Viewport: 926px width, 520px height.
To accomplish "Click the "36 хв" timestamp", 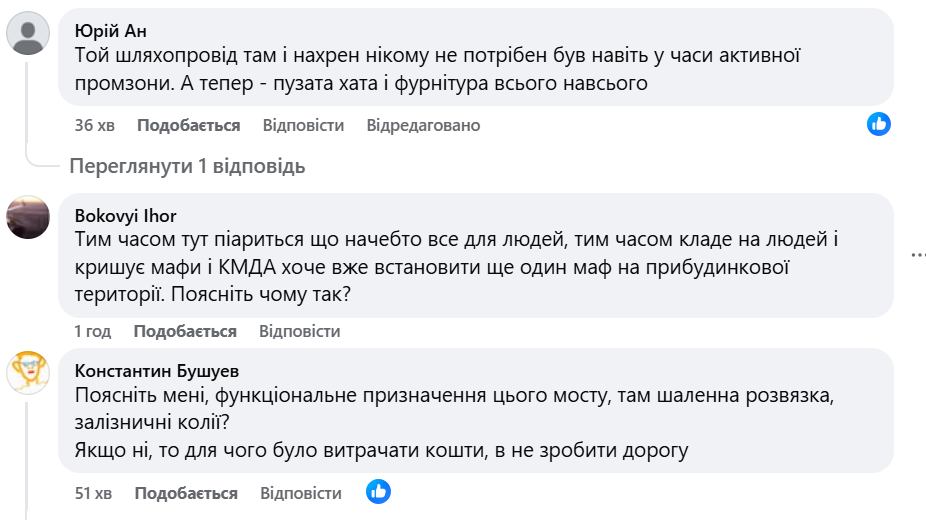I will tap(94, 125).
